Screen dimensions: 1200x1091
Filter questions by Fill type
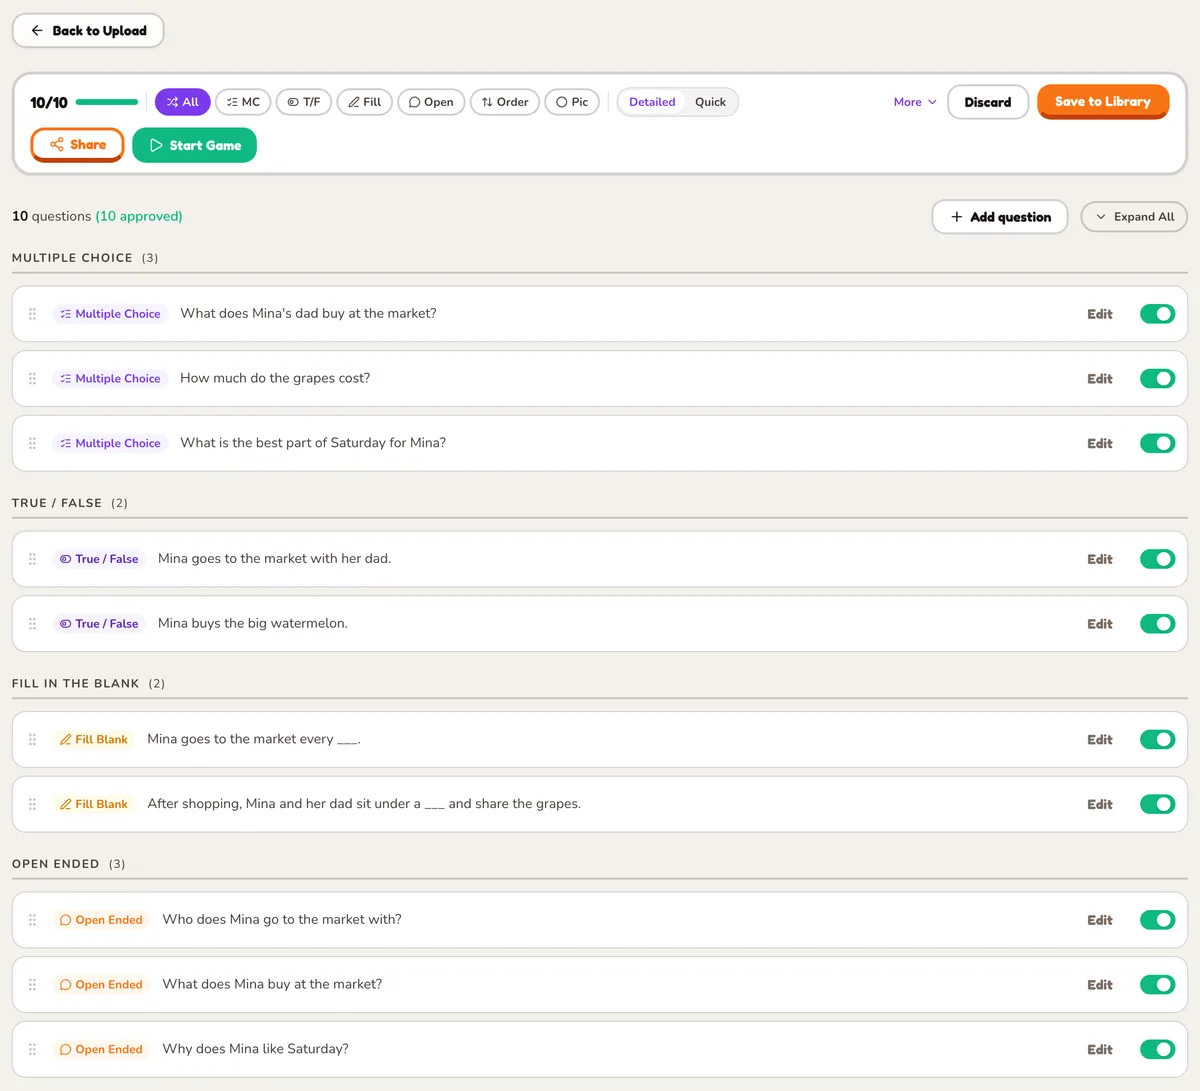(364, 102)
